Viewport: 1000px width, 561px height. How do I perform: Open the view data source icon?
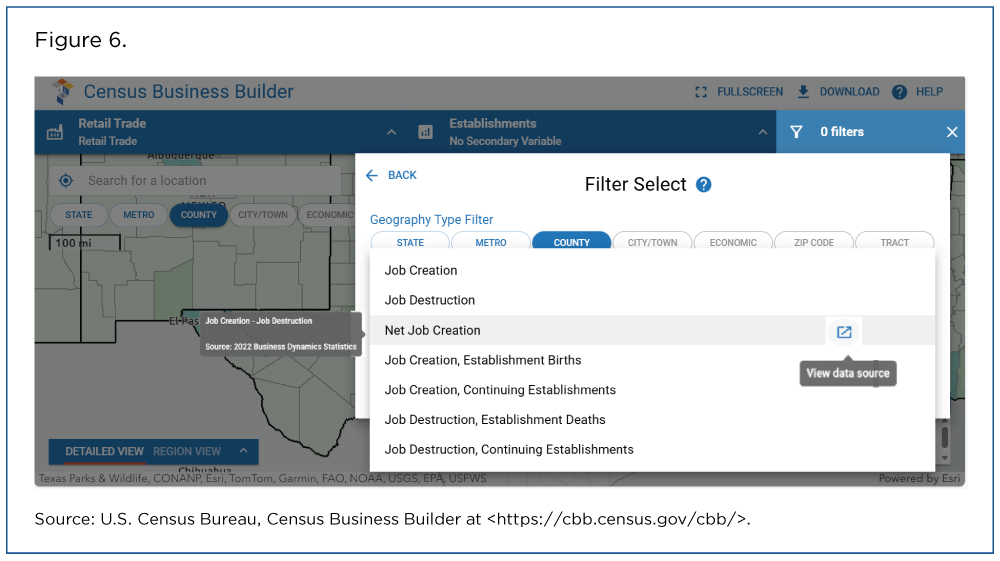844,332
